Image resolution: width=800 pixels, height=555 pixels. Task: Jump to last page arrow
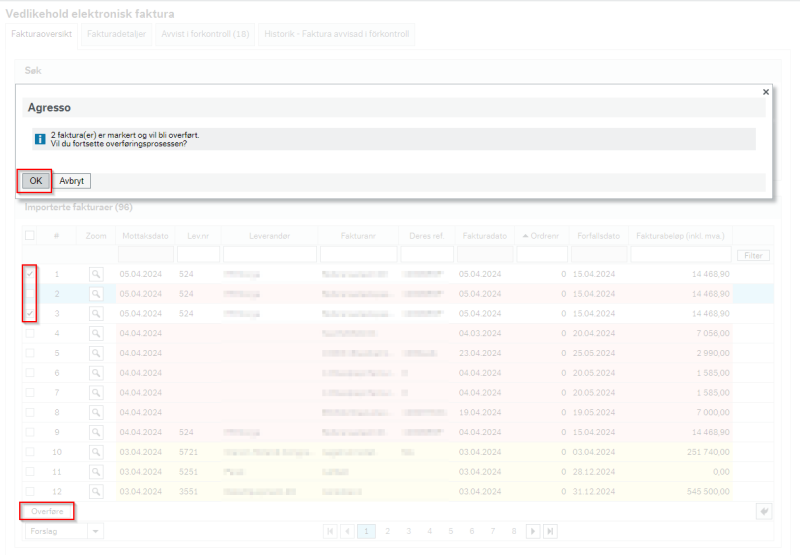pos(550,532)
